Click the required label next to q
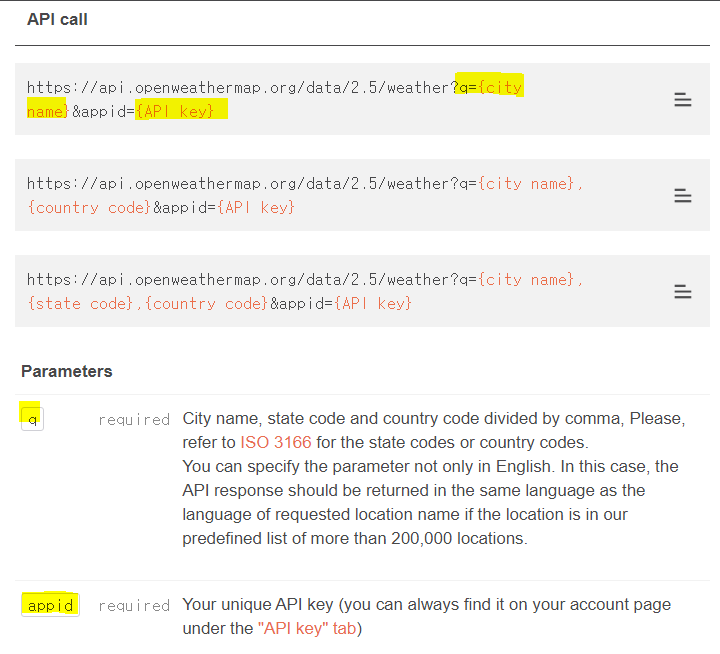The image size is (720, 654). [x=134, y=419]
